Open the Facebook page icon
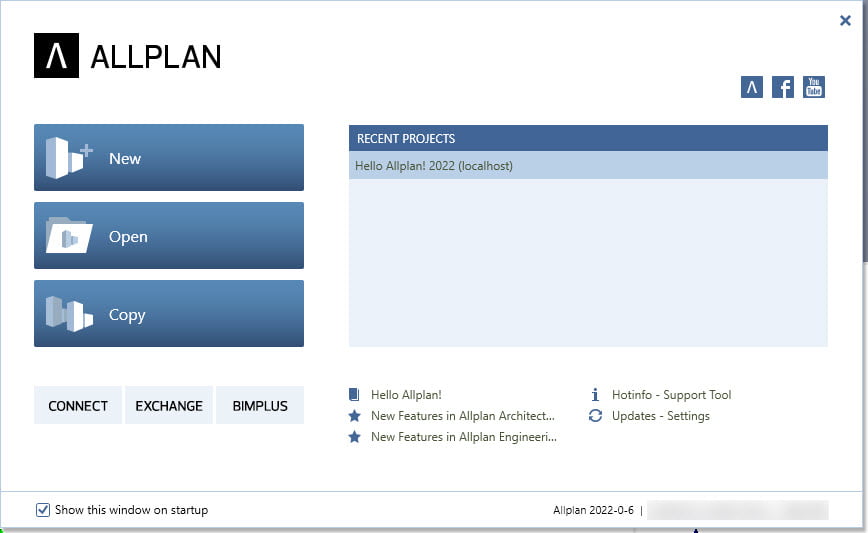The width and height of the screenshot is (868, 533). coord(783,87)
